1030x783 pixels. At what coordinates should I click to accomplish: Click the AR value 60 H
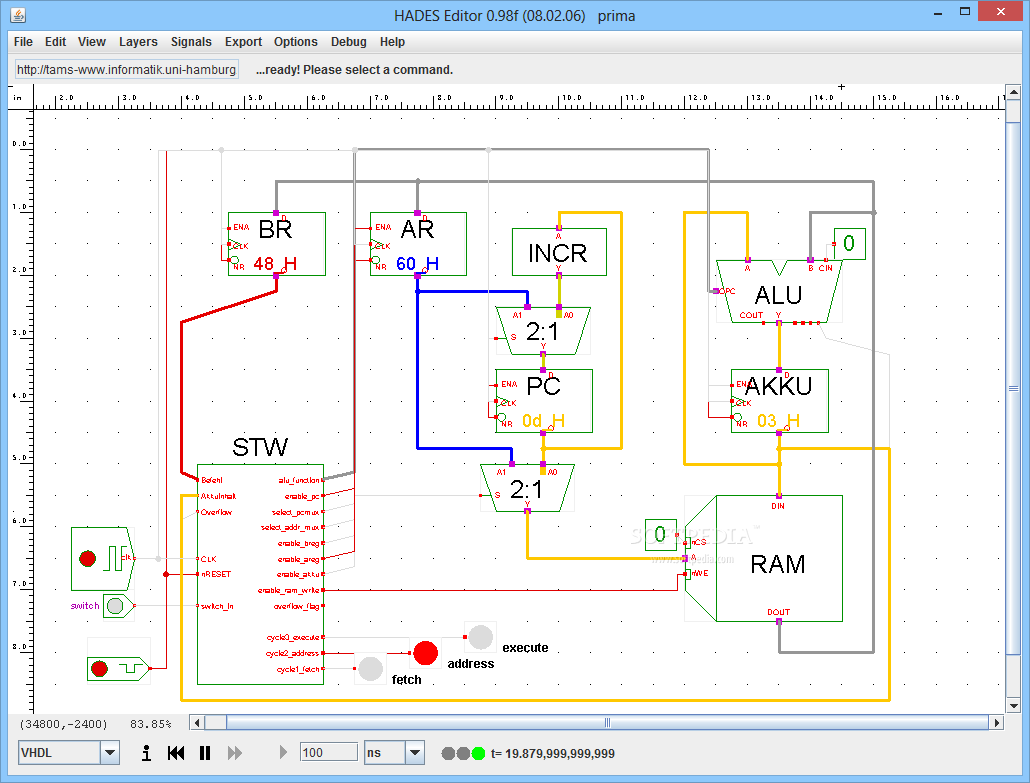(x=418, y=263)
